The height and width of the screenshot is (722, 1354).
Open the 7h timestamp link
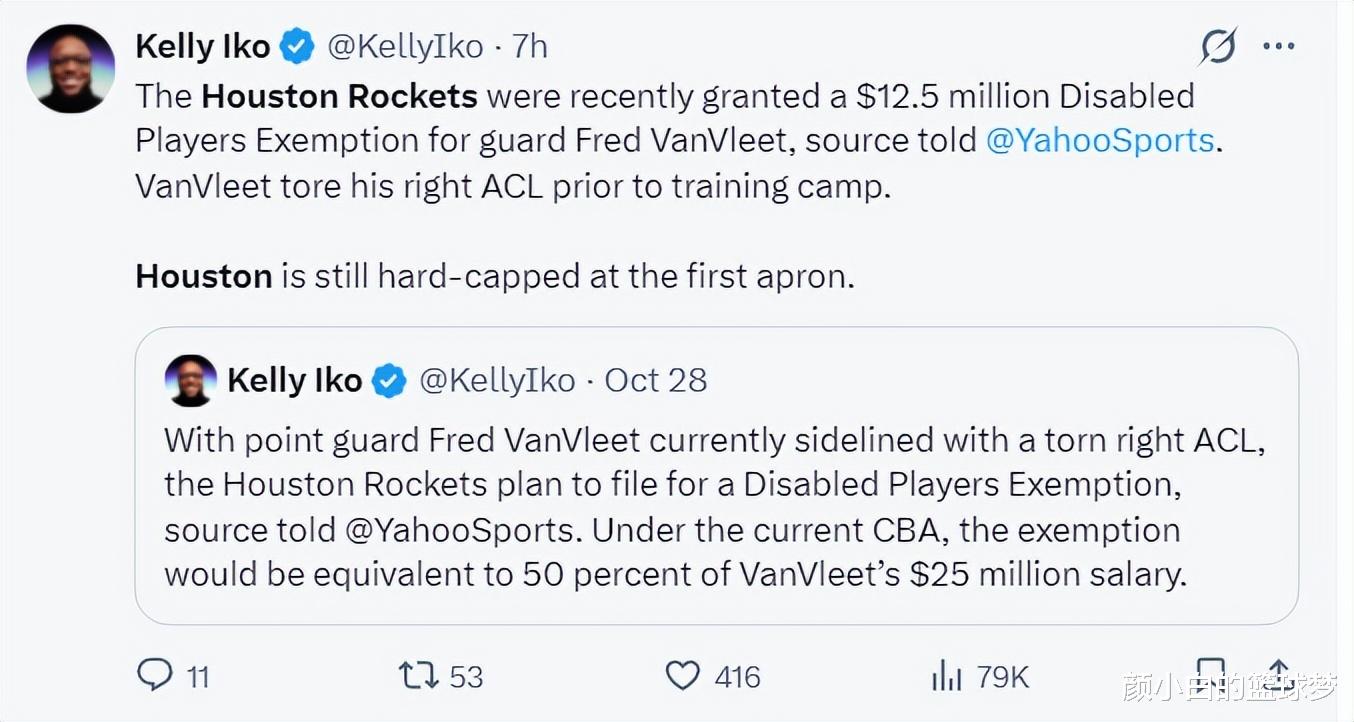click(x=529, y=46)
